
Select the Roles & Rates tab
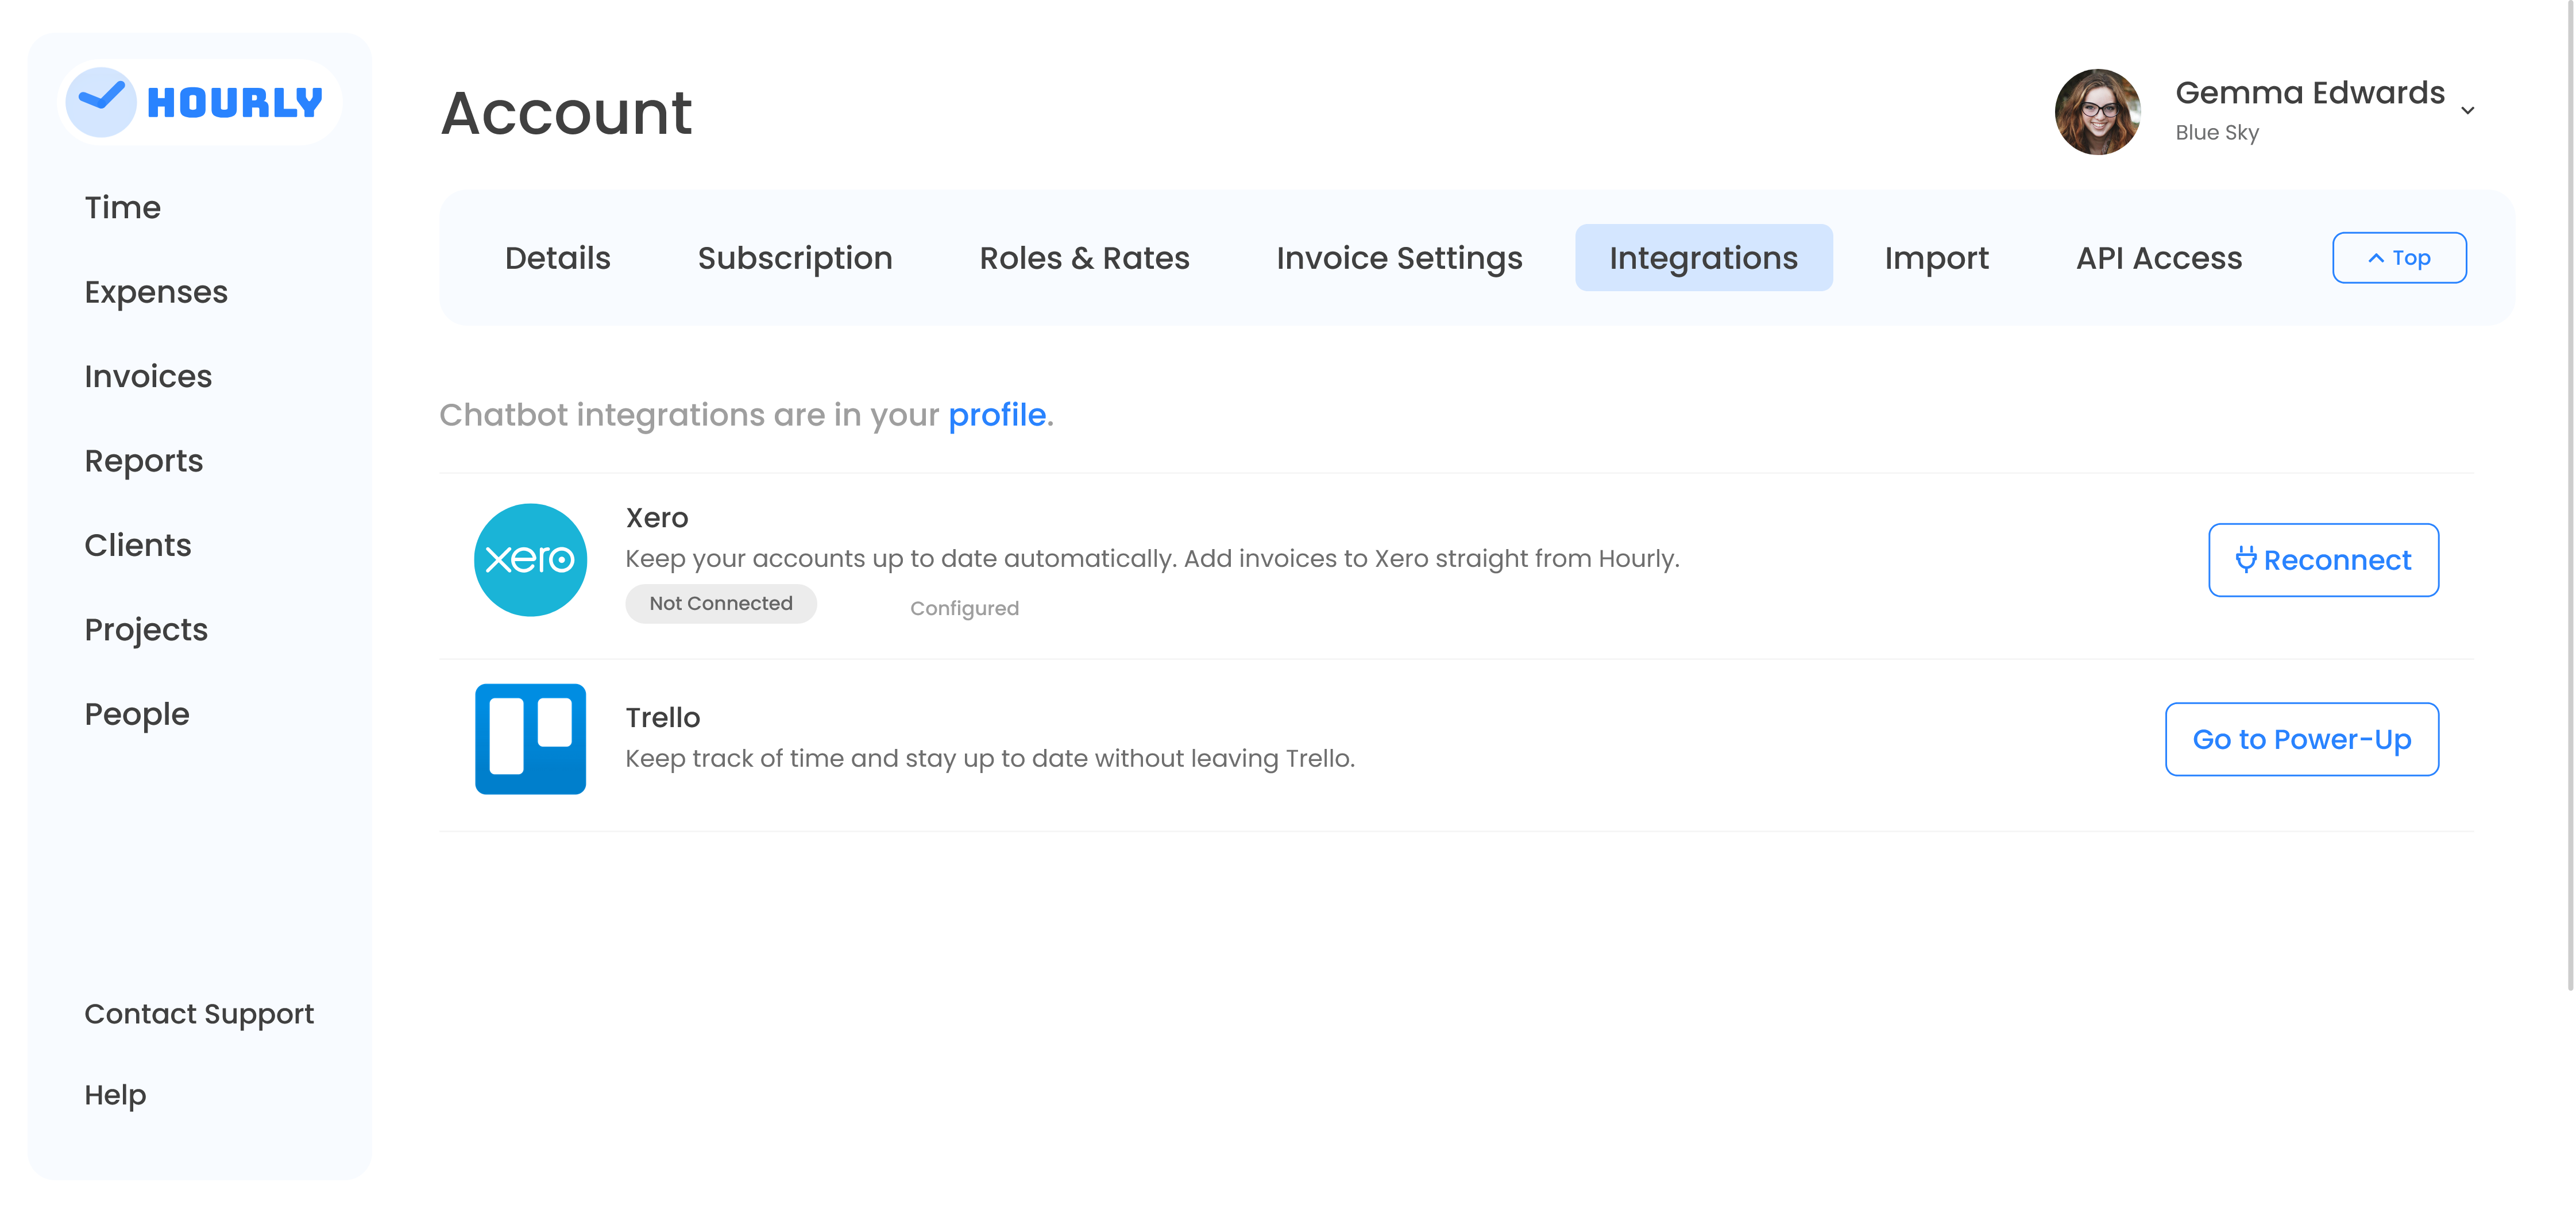(x=1084, y=258)
